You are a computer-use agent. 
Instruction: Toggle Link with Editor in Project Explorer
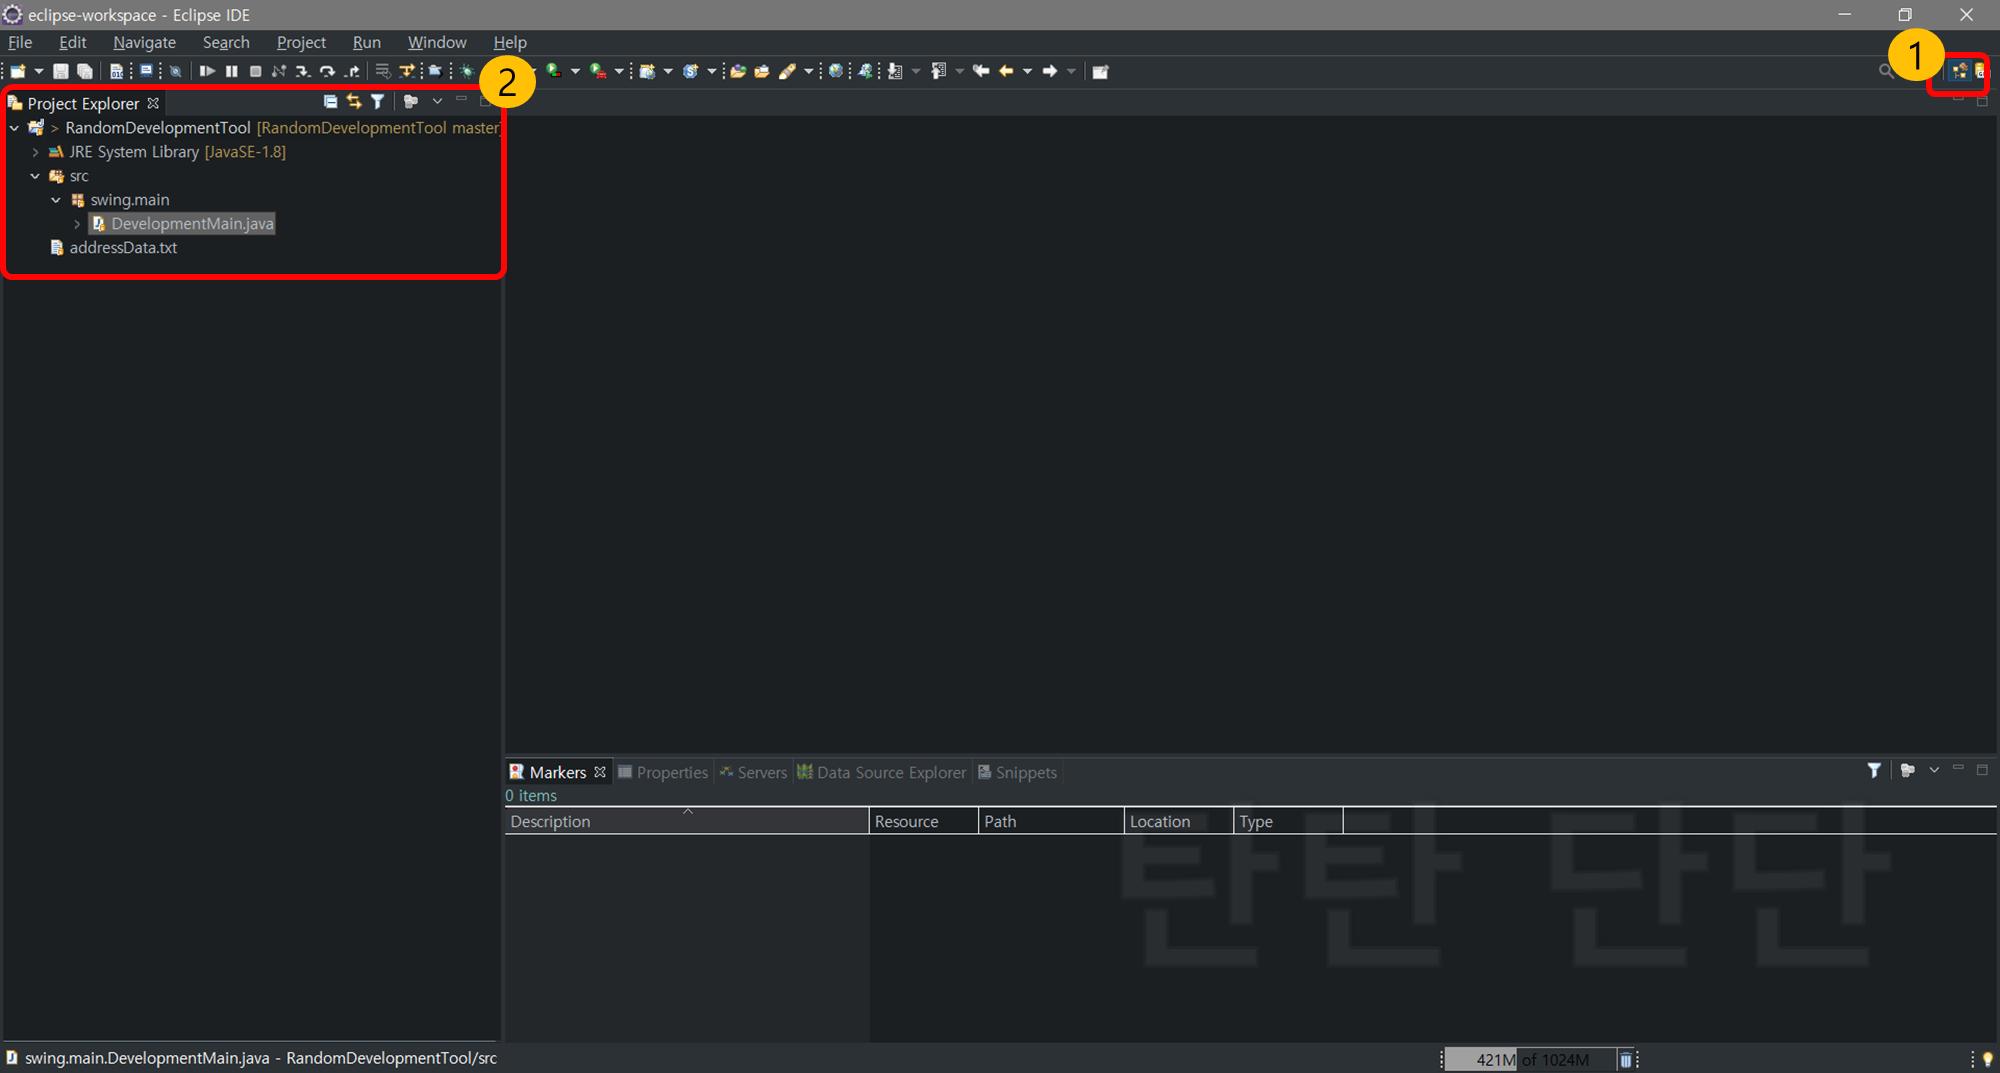point(354,101)
